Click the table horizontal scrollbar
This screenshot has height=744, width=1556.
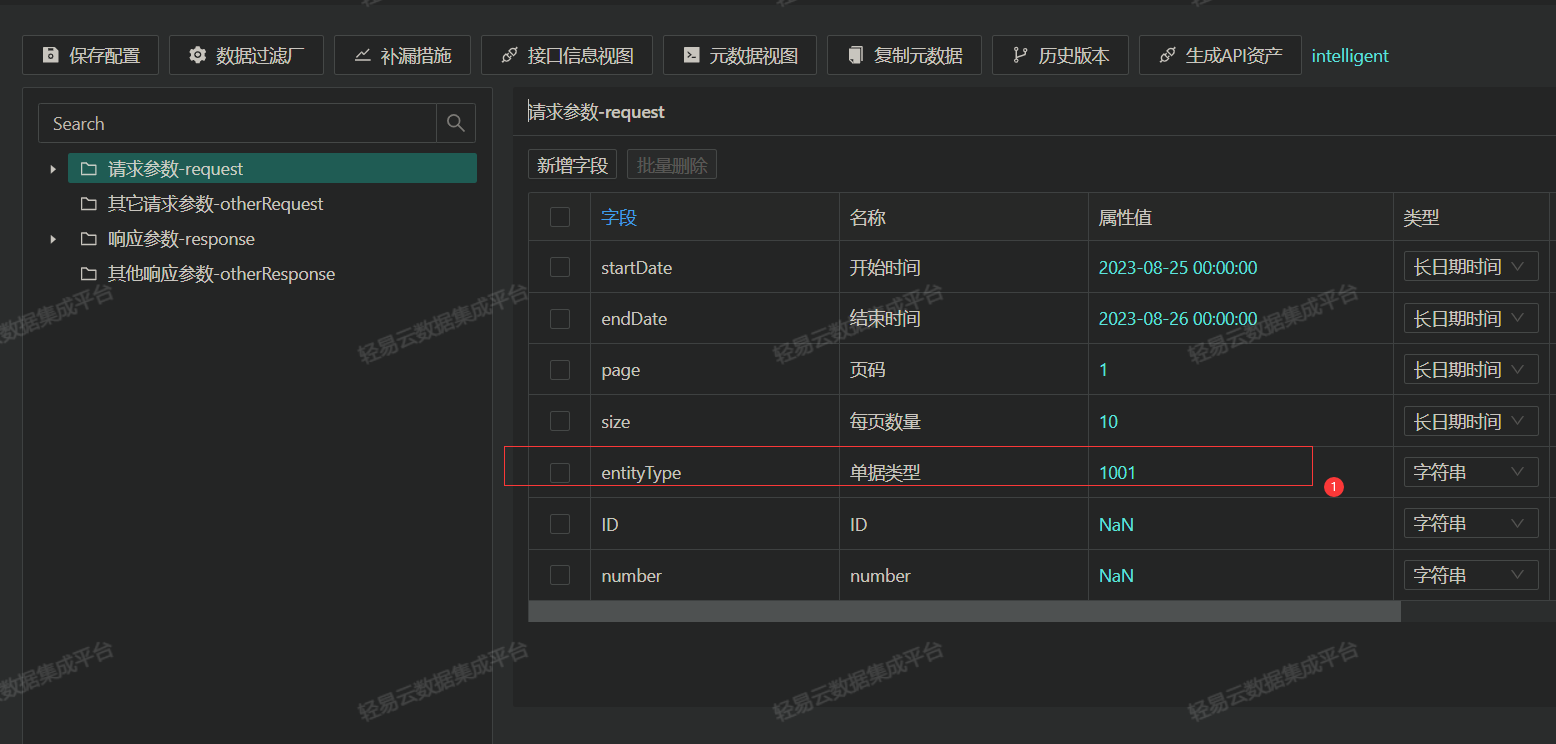click(964, 611)
